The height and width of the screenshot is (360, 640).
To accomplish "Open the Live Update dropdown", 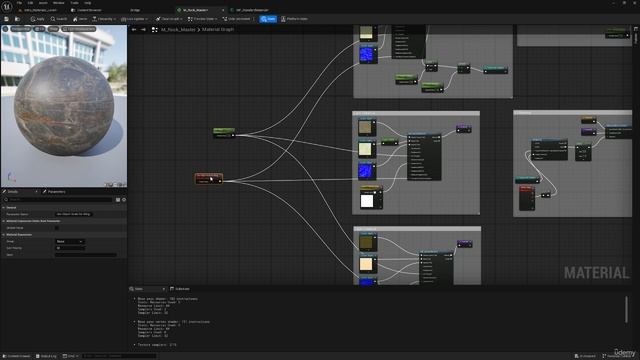I will [134, 19].
